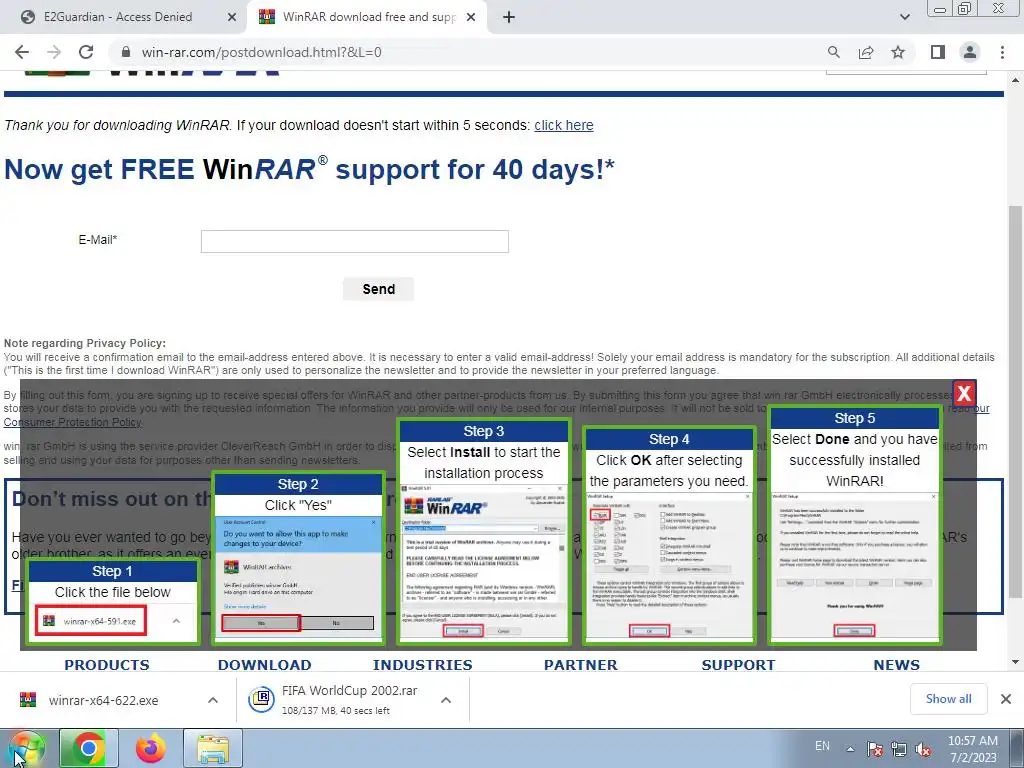1024x768 pixels.
Task: Select the WinRAR download free tab
Action: pos(369,17)
